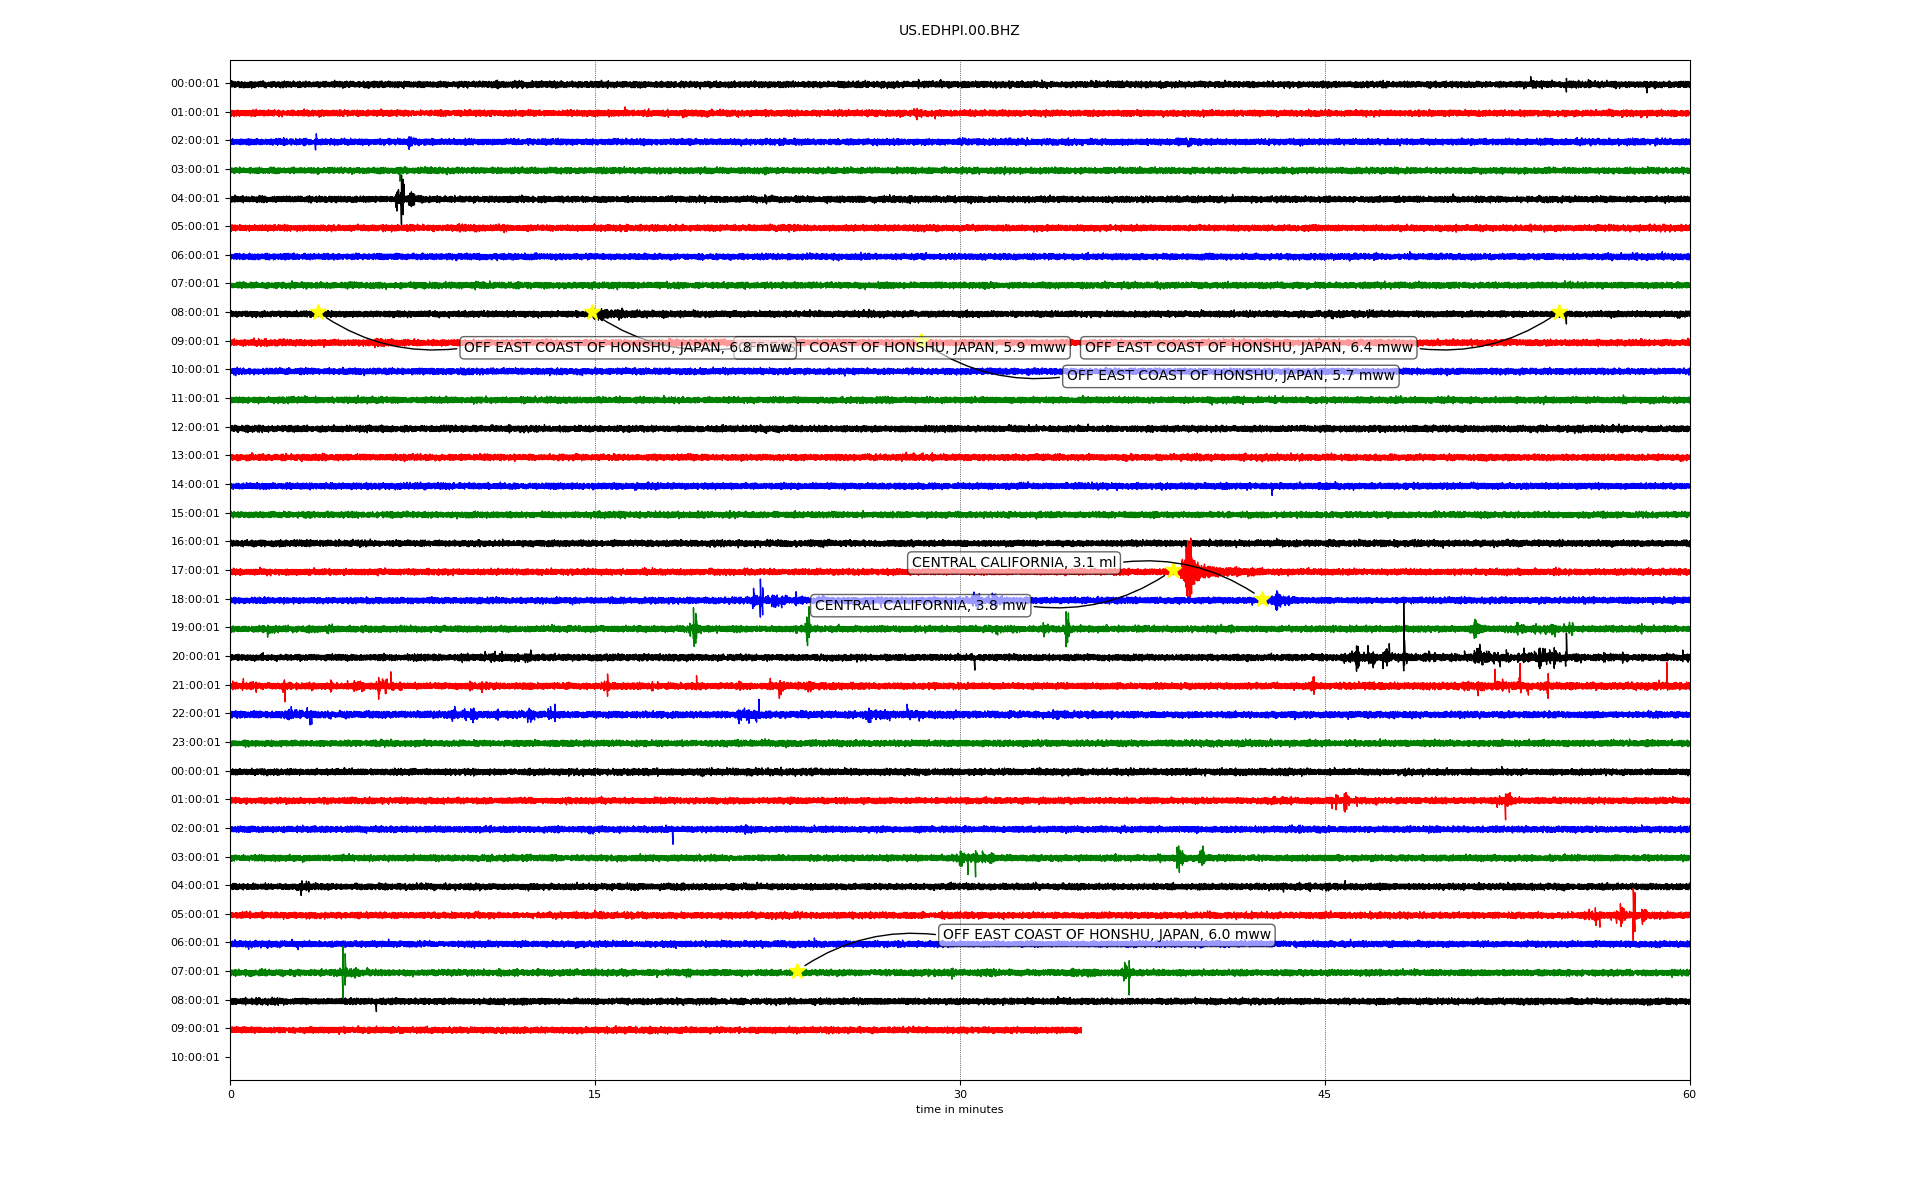The height and width of the screenshot is (1200, 1920).
Task: Click the '30' tick label on the bottom axis
Action: (960, 1094)
